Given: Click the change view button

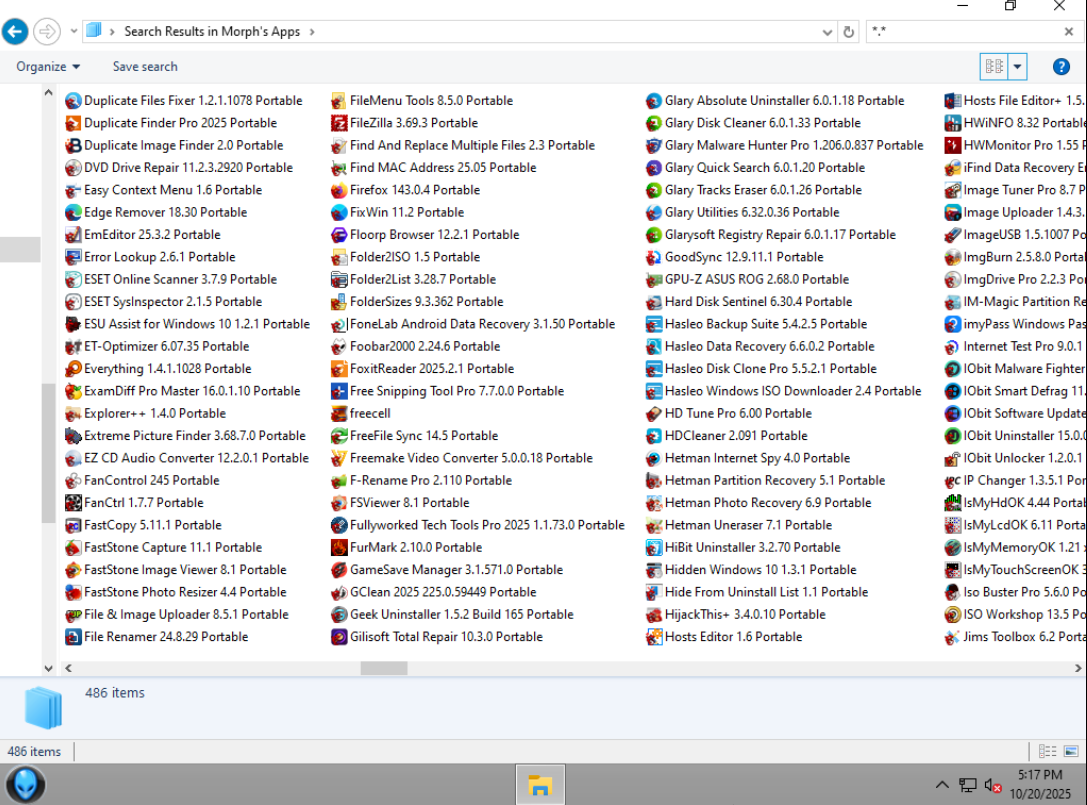Looking at the screenshot, I should pos(993,67).
